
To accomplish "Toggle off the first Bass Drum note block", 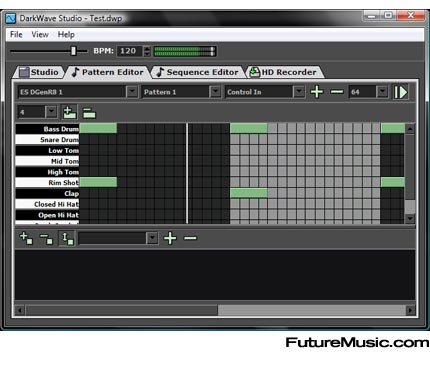I will (x=98, y=129).
